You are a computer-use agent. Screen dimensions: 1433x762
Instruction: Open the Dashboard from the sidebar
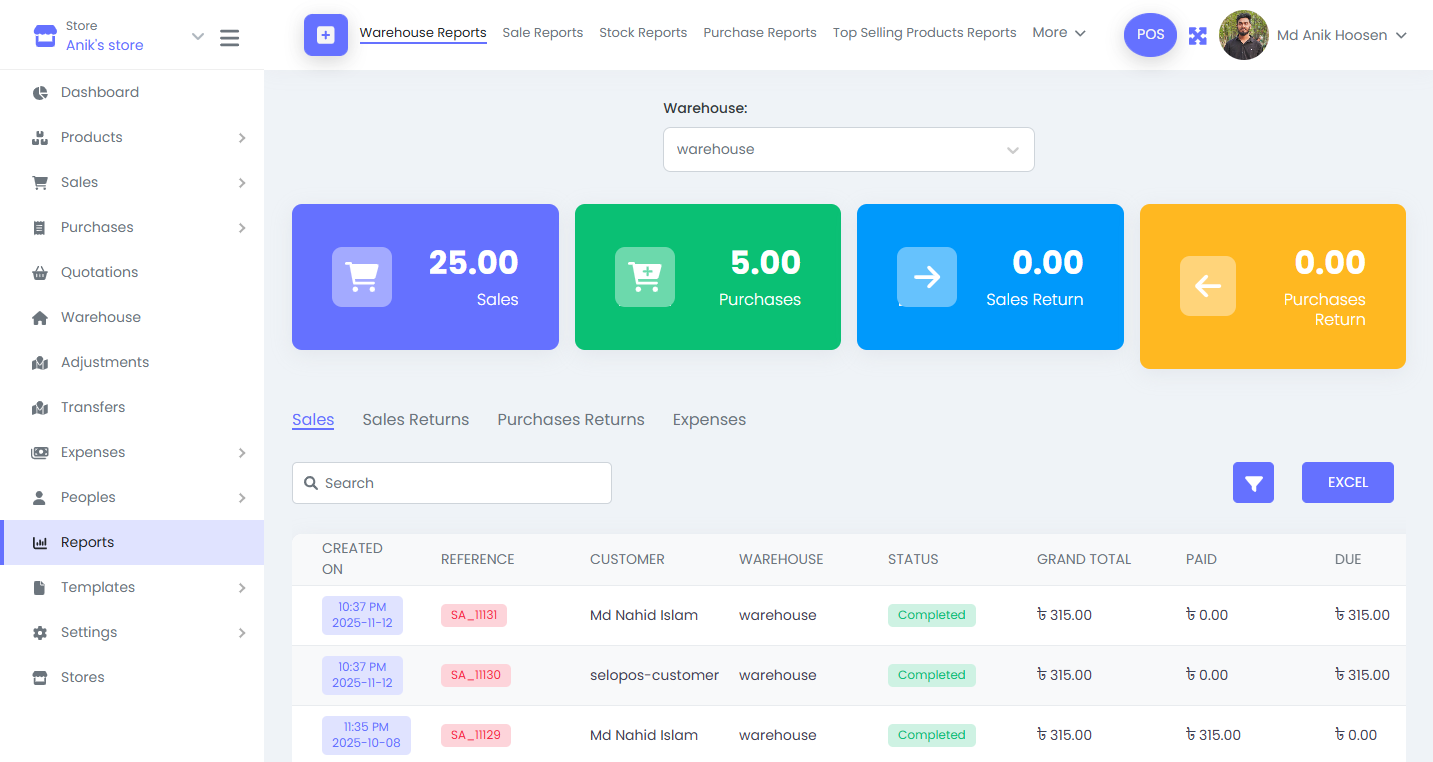pyautogui.click(x=101, y=92)
